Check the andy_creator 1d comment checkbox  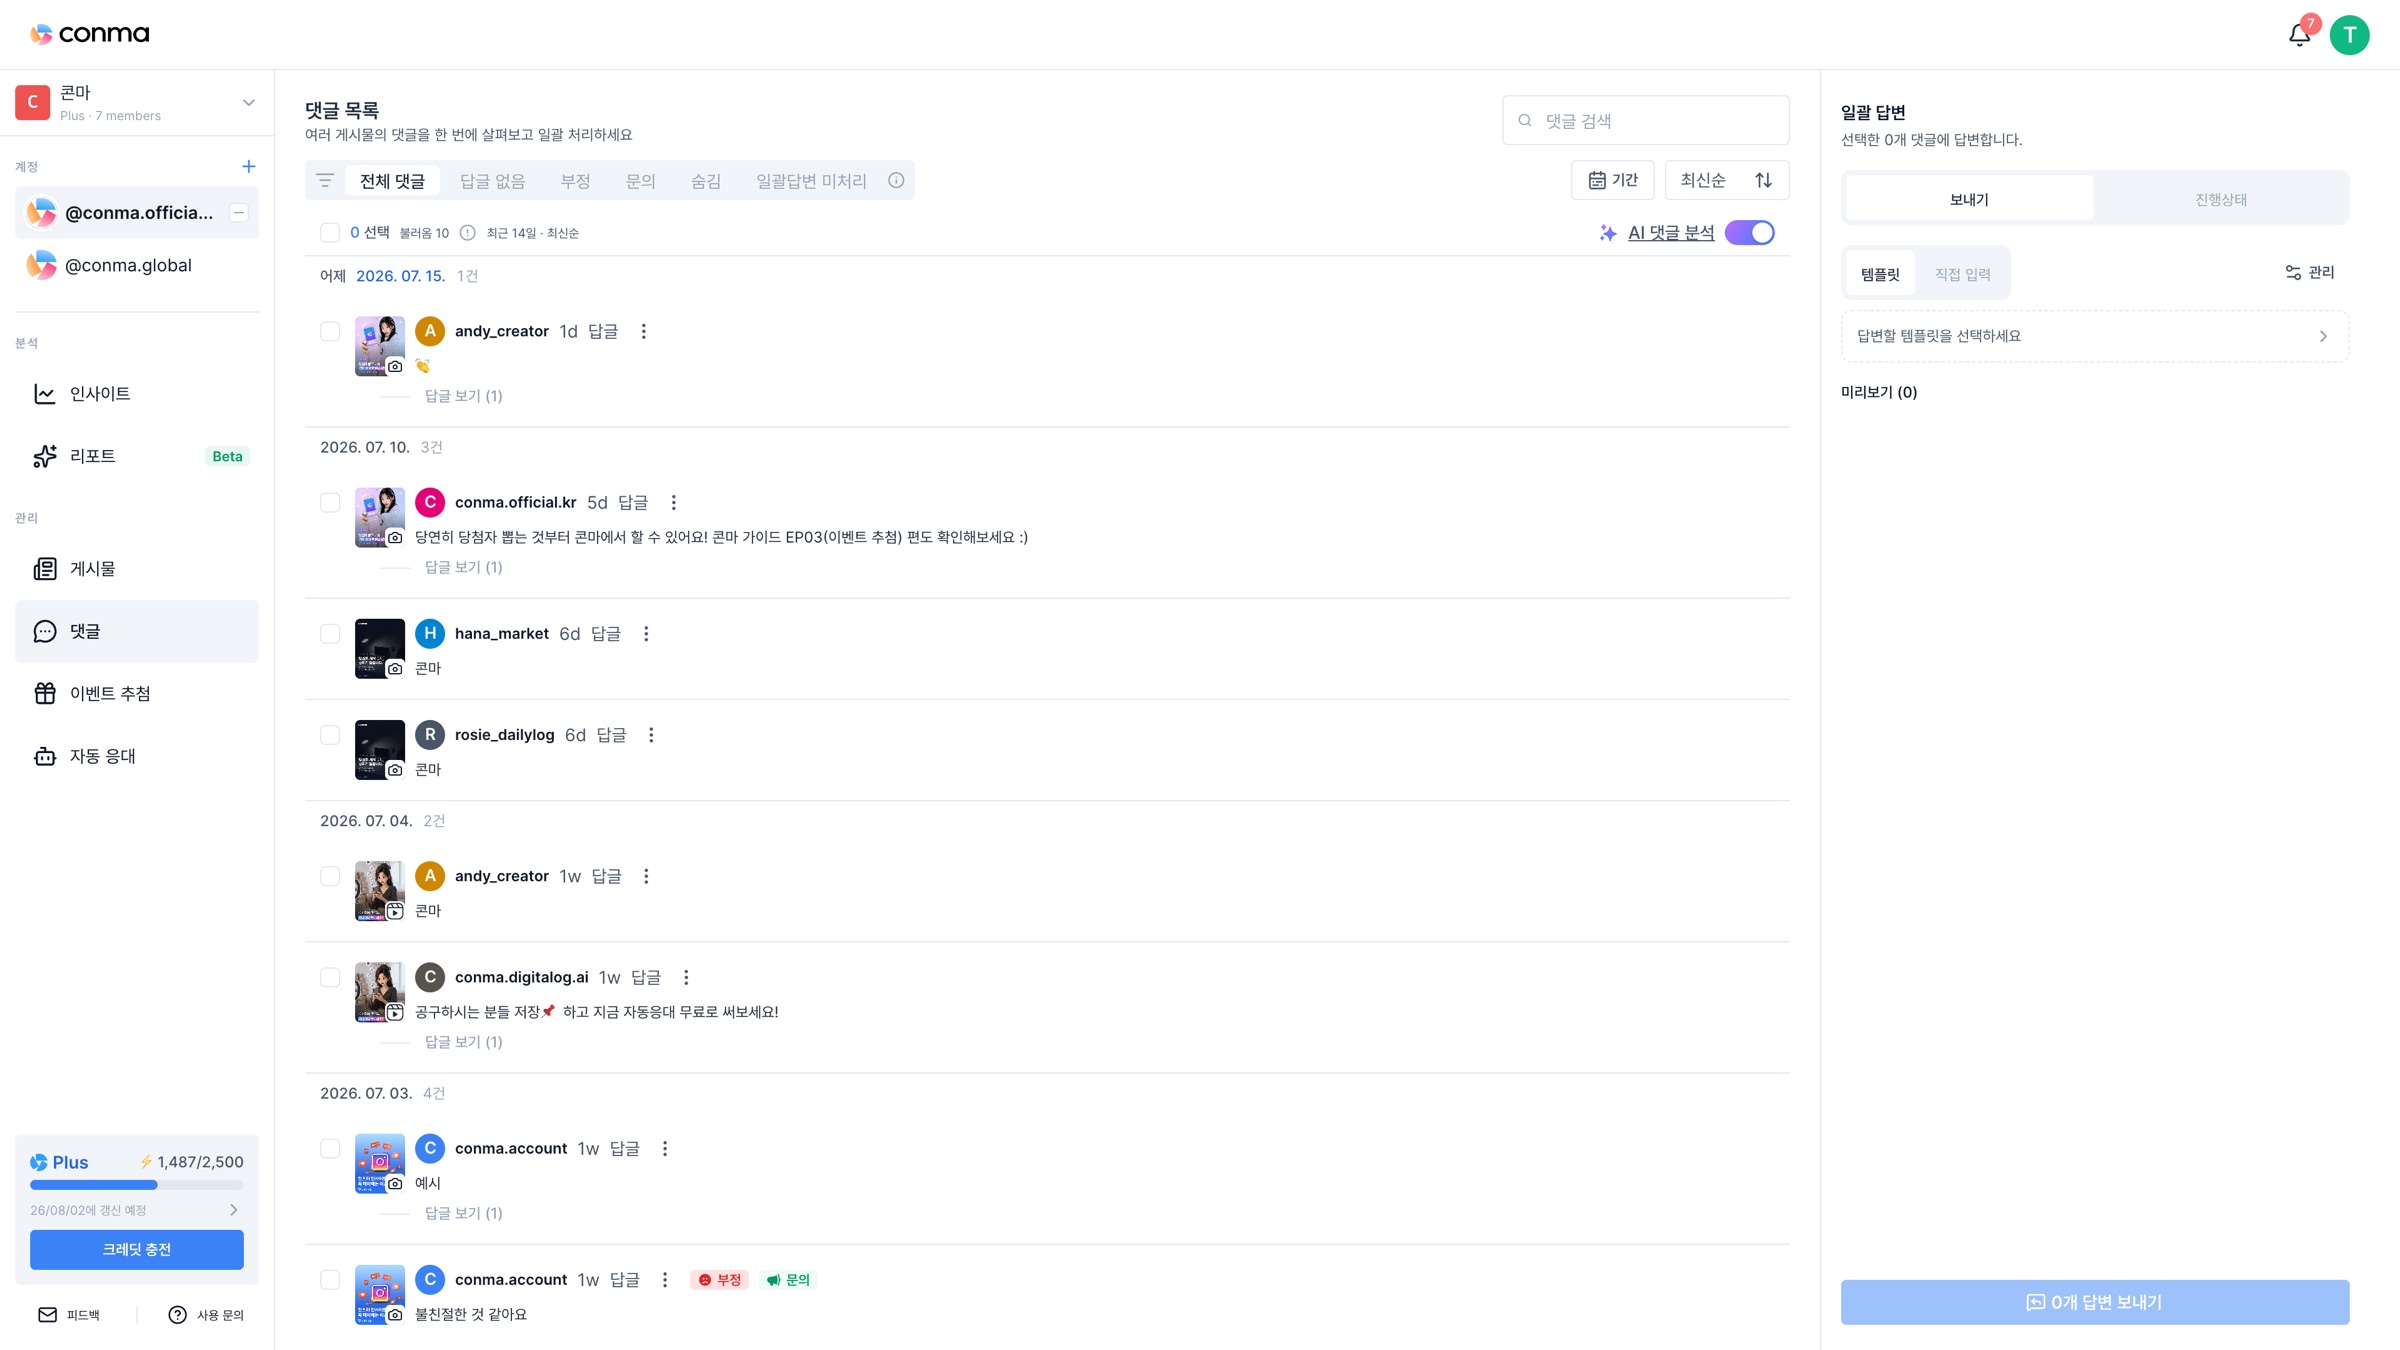pyautogui.click(x=330, y=332)
